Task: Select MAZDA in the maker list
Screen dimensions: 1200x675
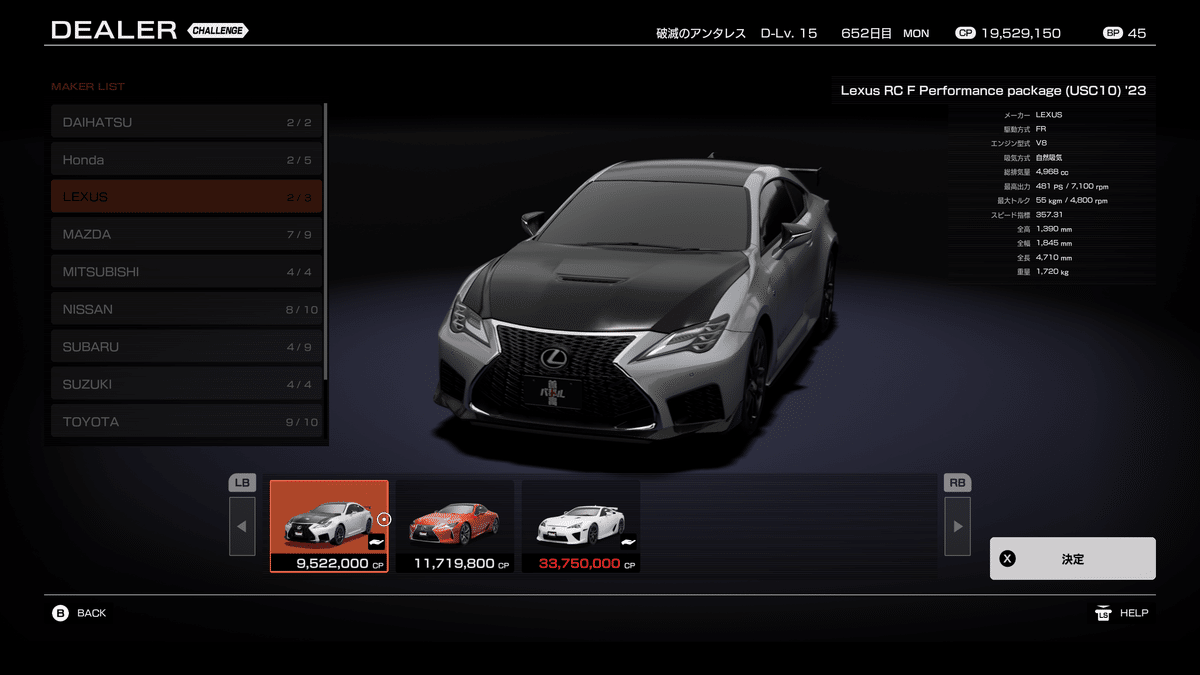Action: 187,234
